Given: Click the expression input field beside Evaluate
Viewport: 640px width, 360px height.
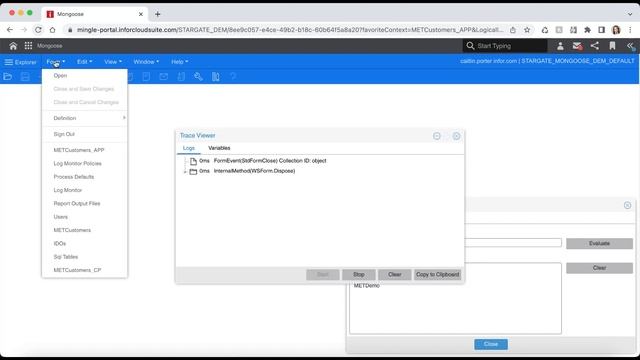Looking at the screenshot, I should point(513,243).
